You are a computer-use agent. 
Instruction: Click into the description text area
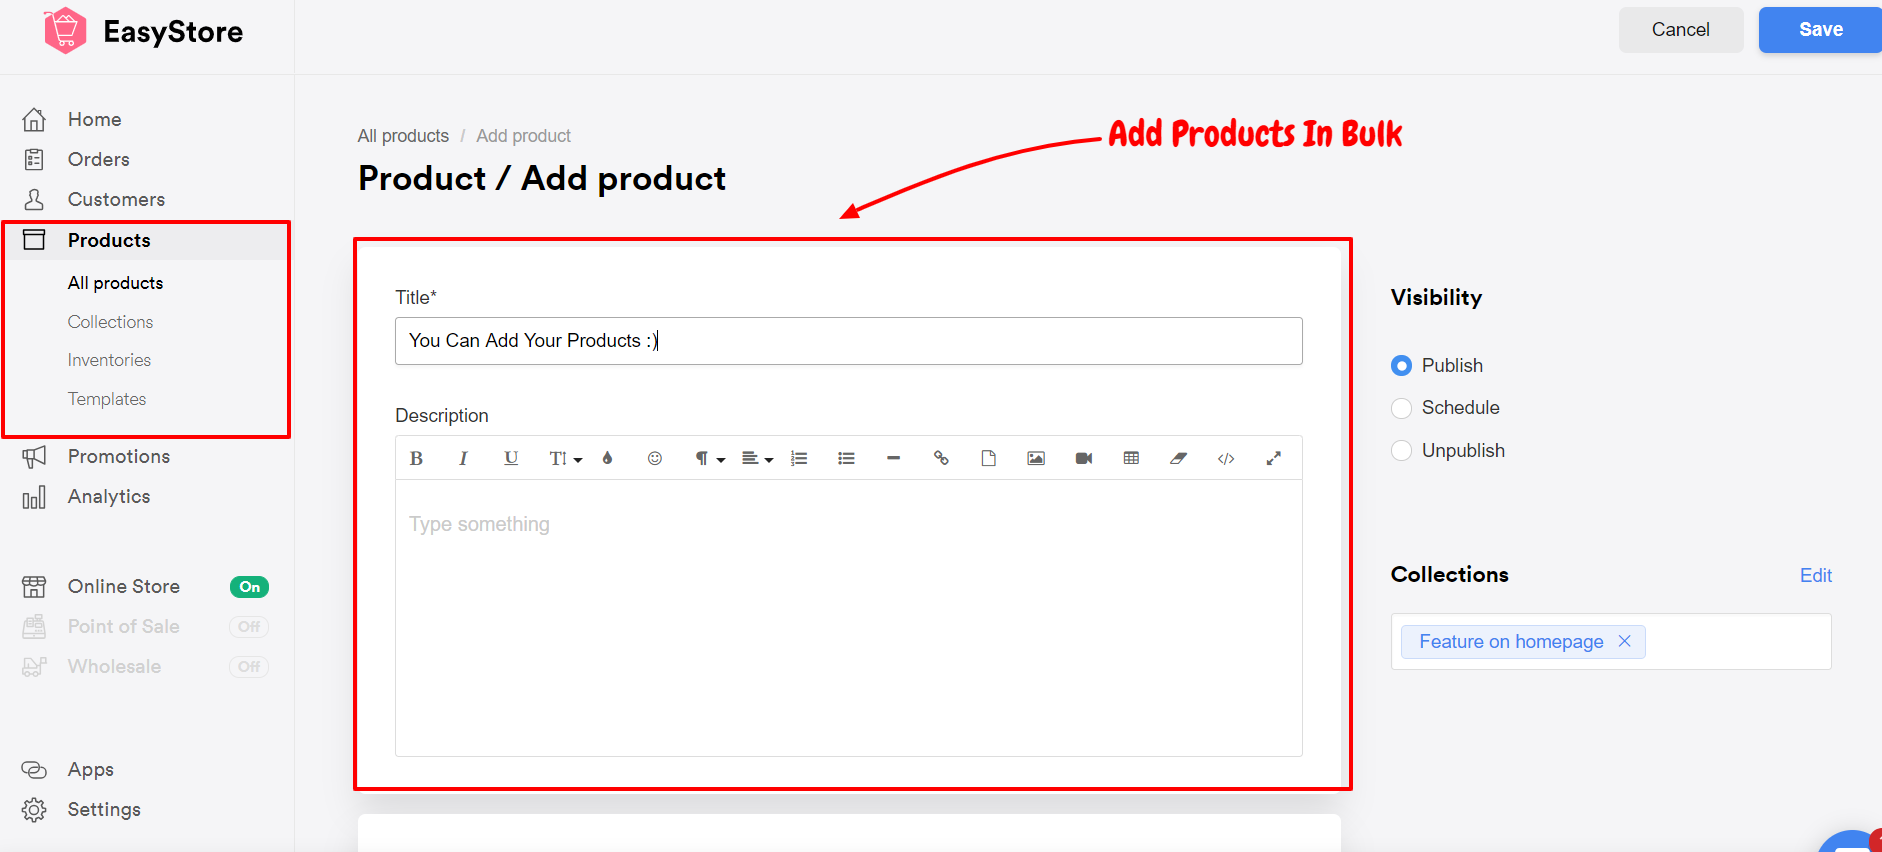click(849, 618)
